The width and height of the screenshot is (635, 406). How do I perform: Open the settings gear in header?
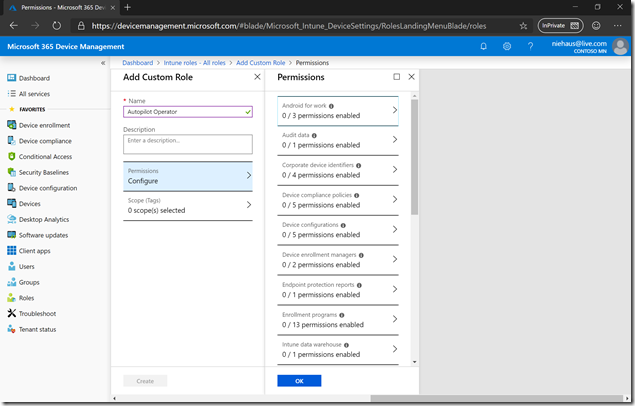pos(507,46)
